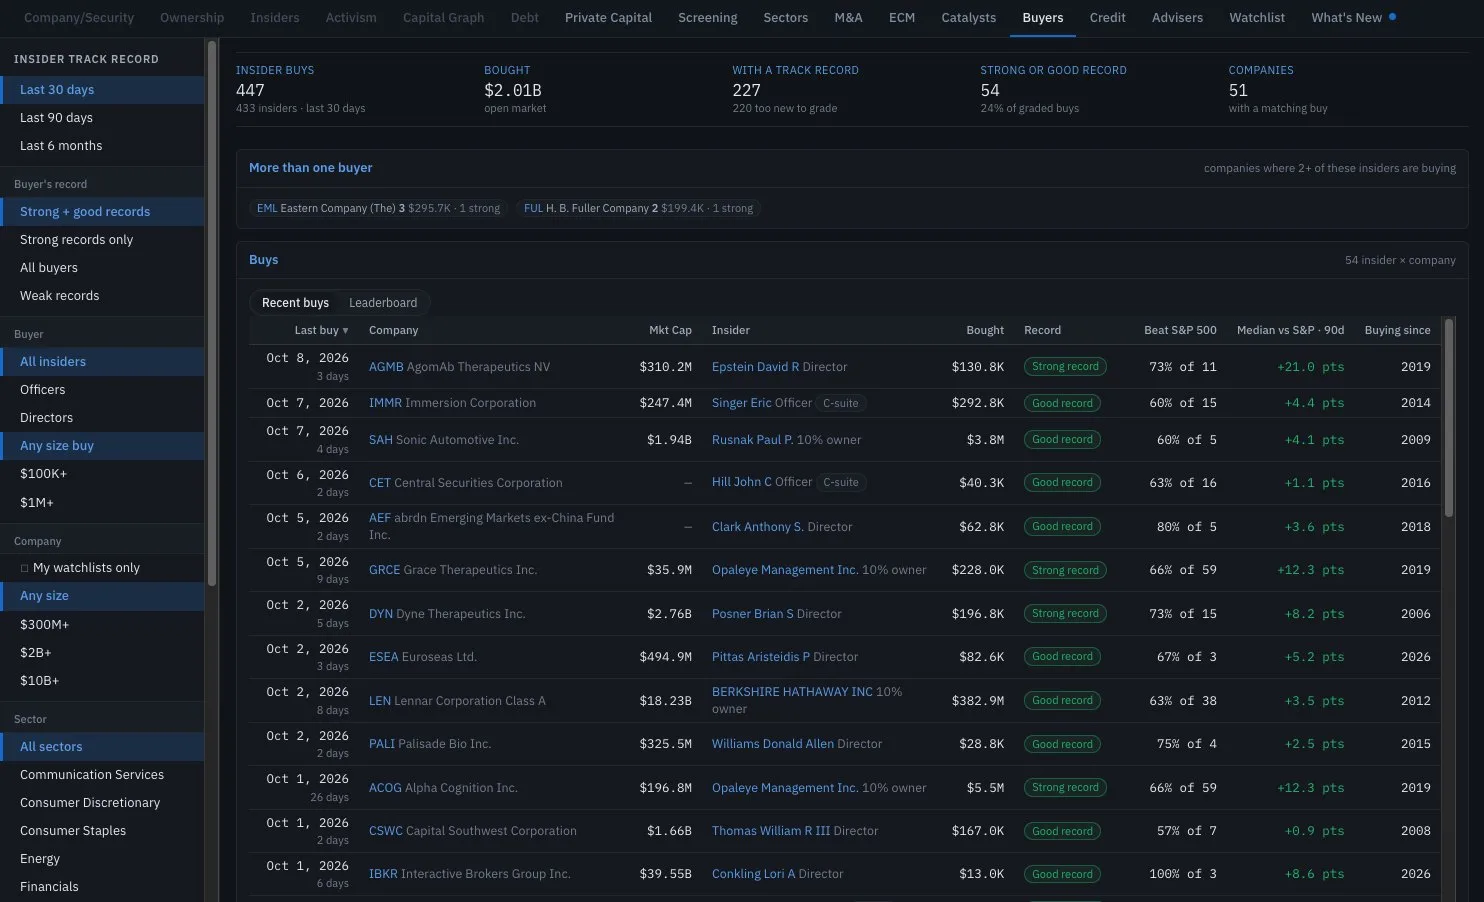
Task: Open the Private Capital tab
Action: 608,18
